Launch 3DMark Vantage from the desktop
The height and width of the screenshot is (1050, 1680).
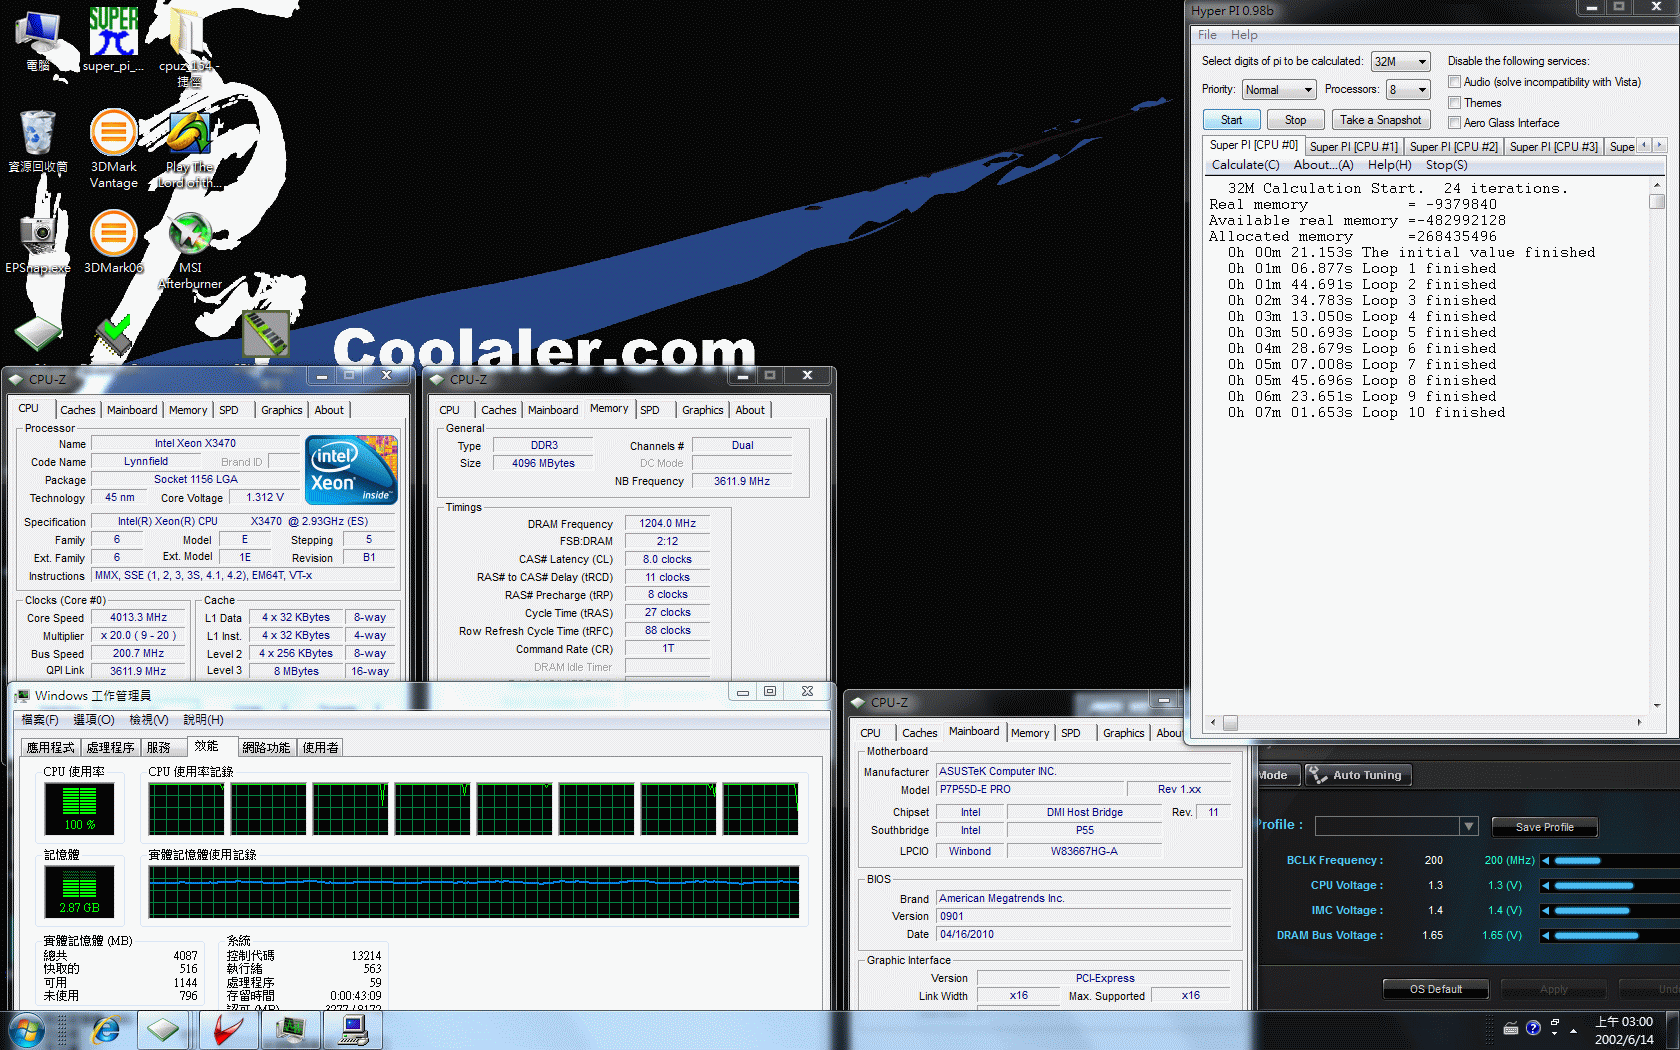pyautogui.click(x=114, y=148)
